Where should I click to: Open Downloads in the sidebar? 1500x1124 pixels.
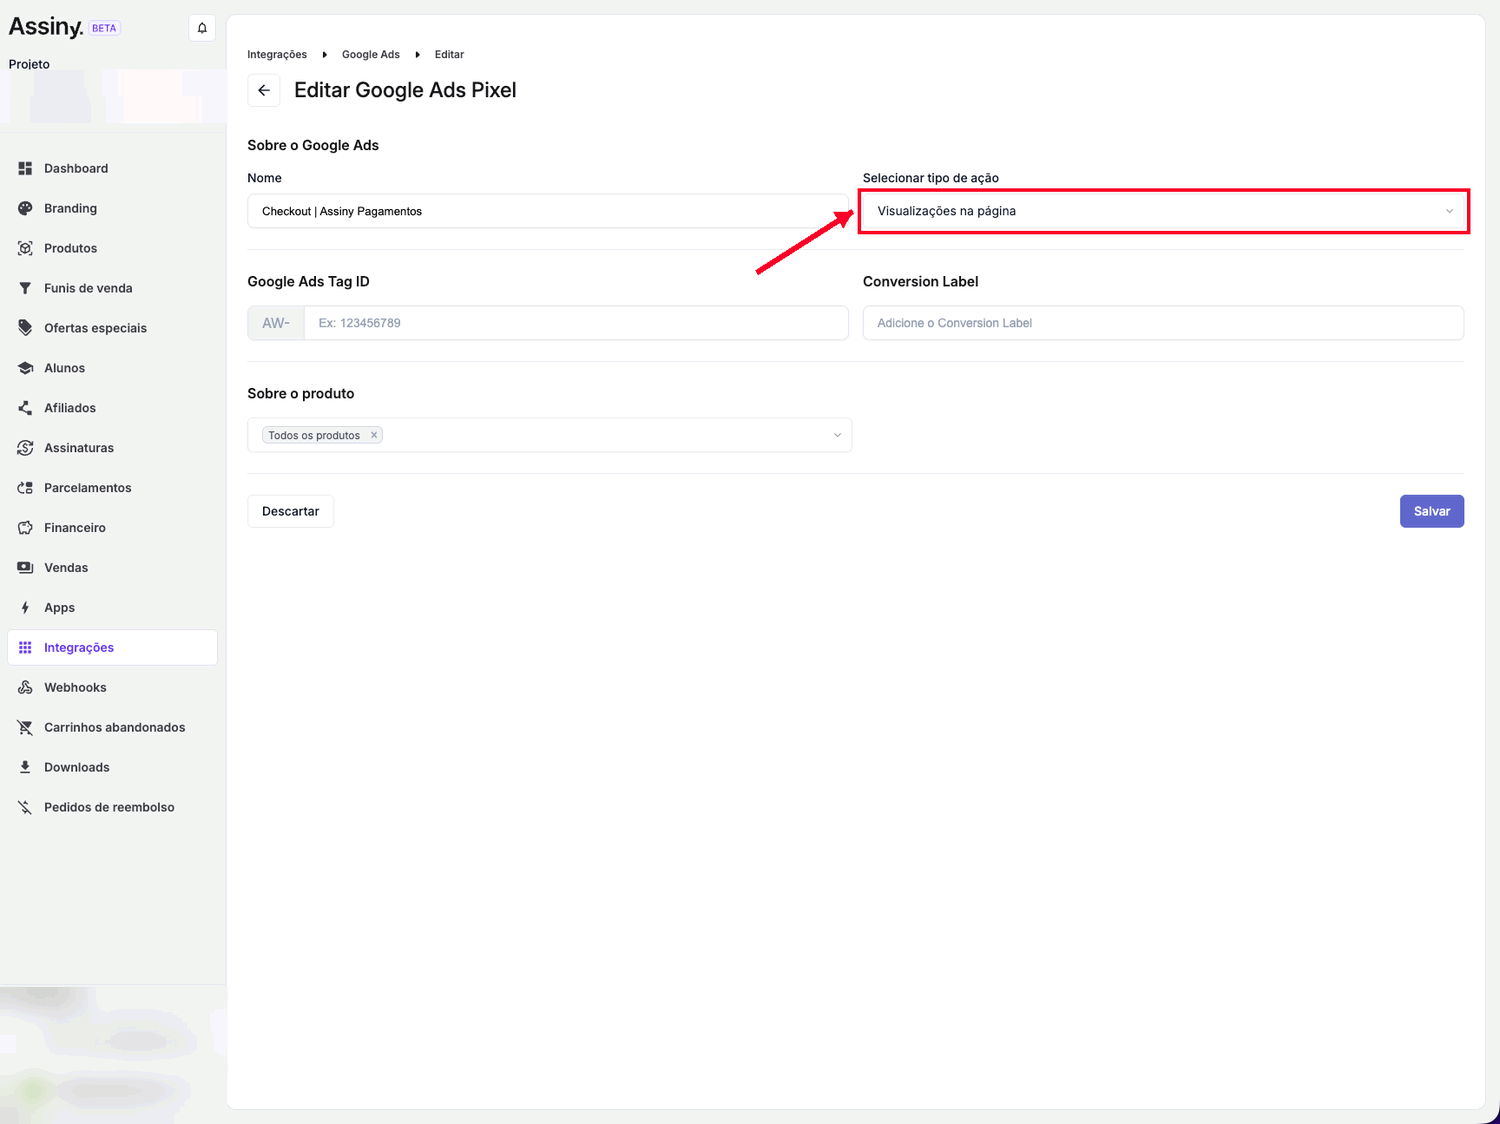(112, 768)
